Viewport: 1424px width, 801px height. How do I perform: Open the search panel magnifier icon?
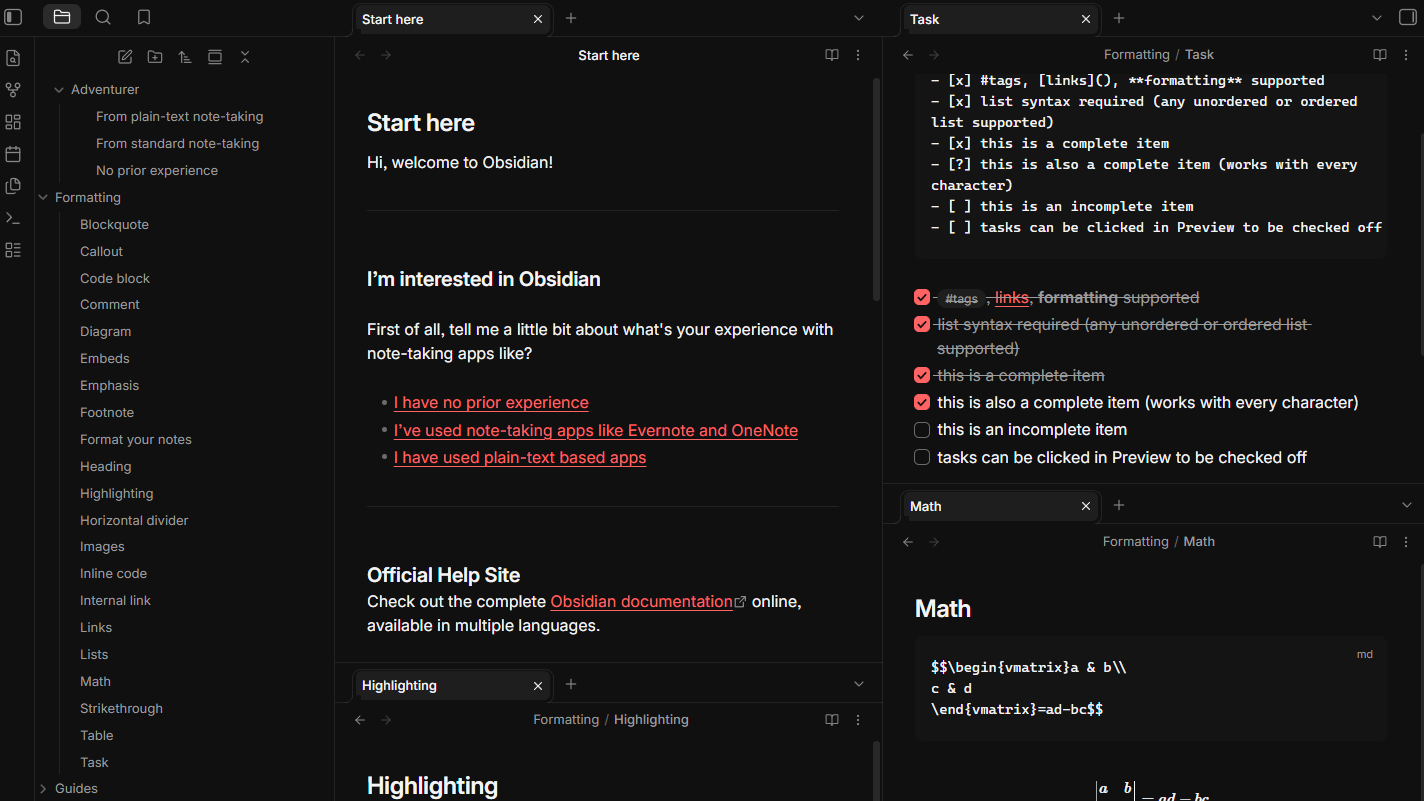[103, 17]
